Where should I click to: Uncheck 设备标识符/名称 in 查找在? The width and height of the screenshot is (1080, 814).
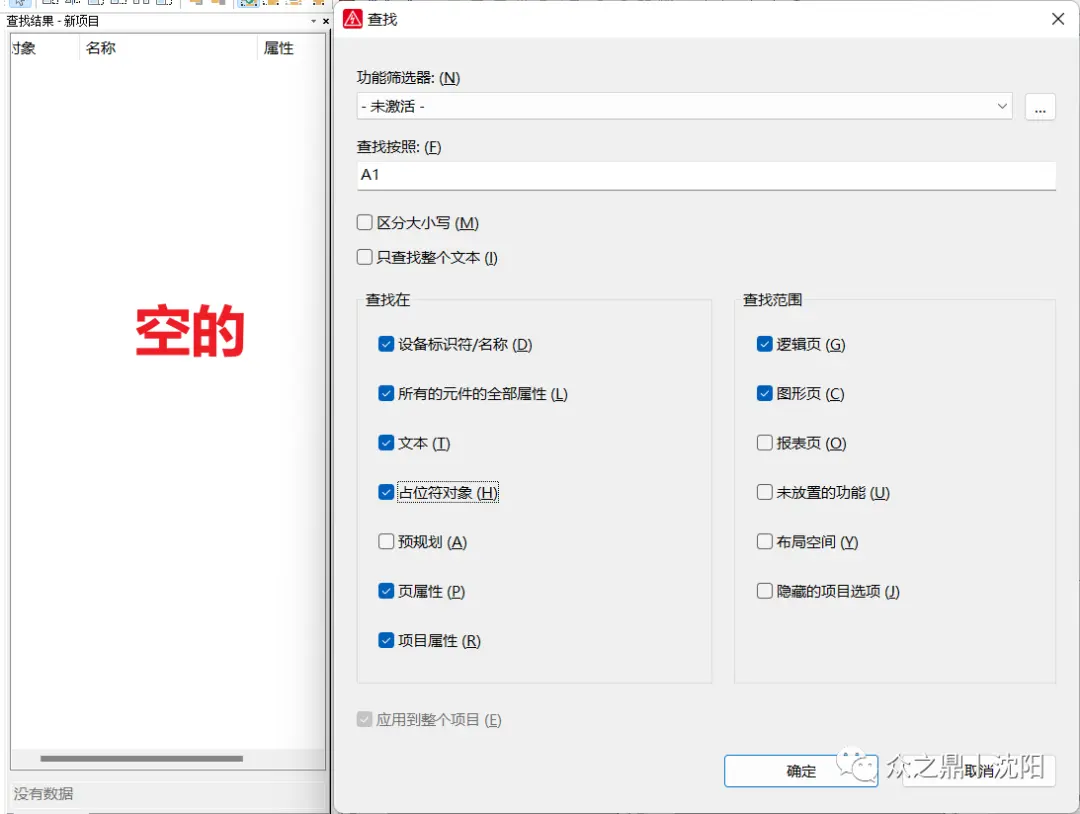click(x=386, y=344)
